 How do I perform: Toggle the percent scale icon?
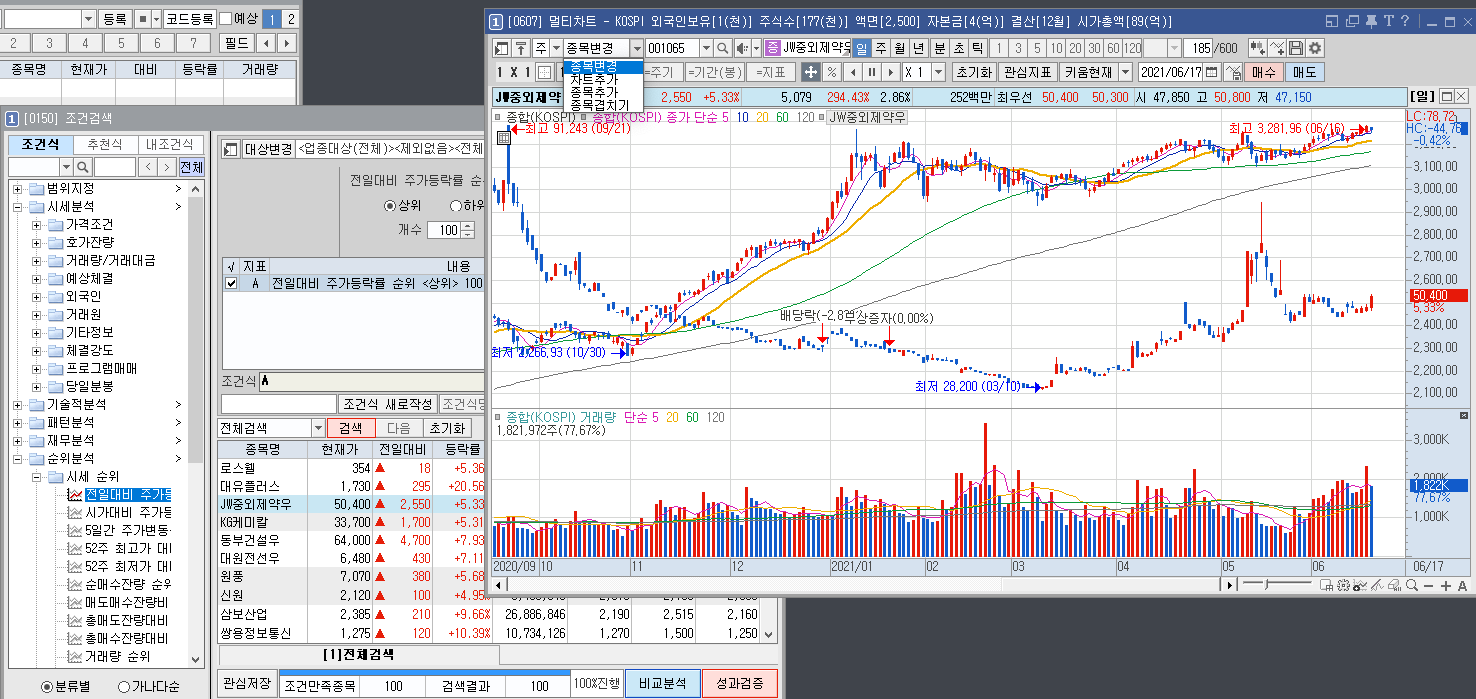pos(831,72)
